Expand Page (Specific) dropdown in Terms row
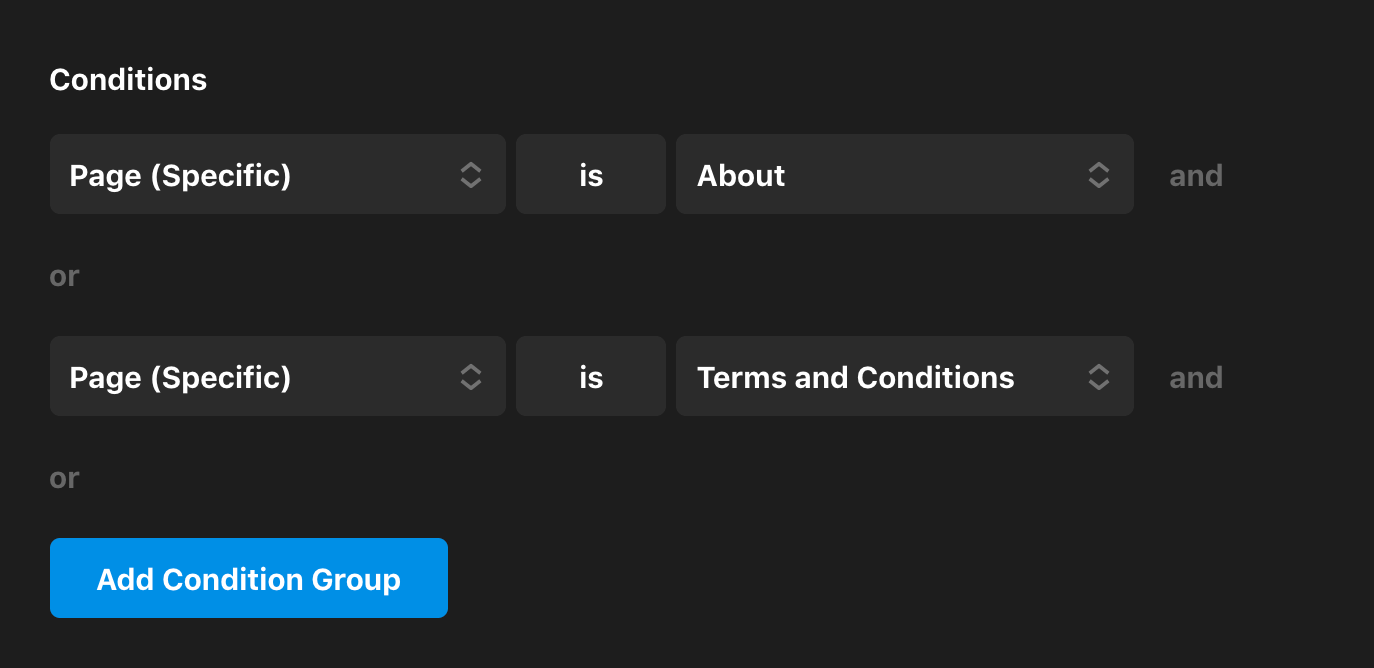The height and width of the screenshot is (668, 1374). [x=277, y=377]
